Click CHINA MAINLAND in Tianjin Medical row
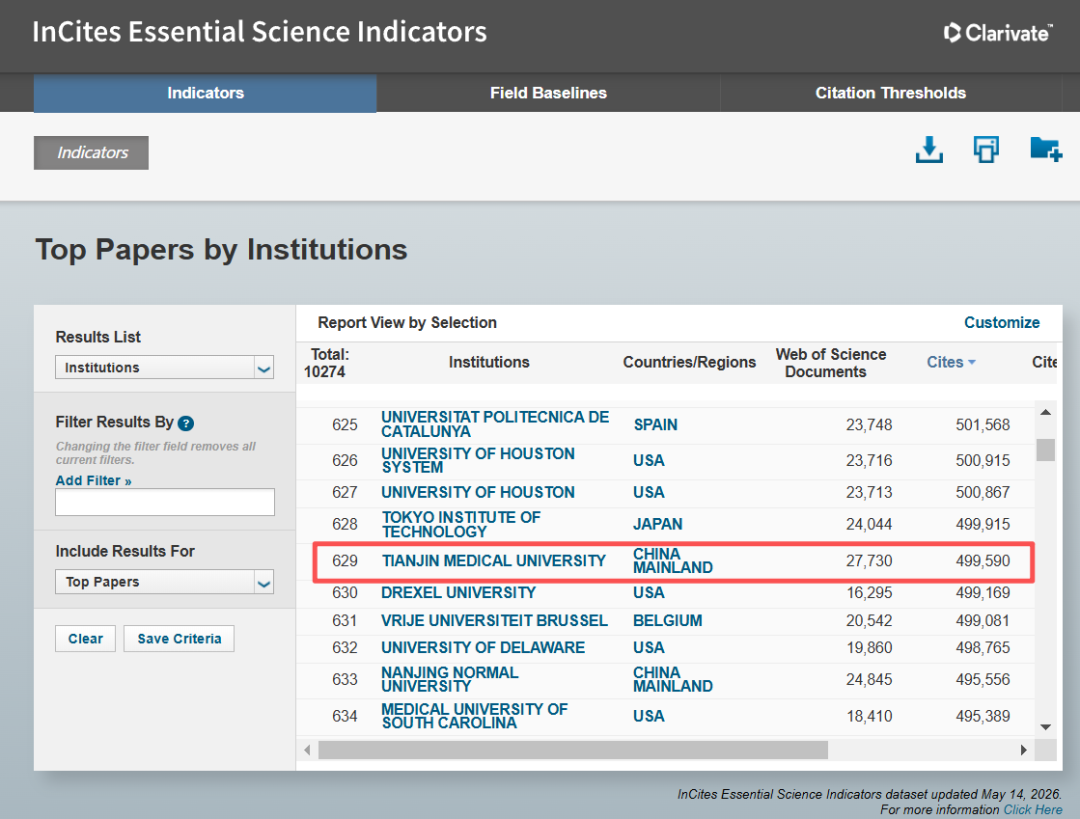This screenshot has width=1080, height=819. (x=672, y=561)
